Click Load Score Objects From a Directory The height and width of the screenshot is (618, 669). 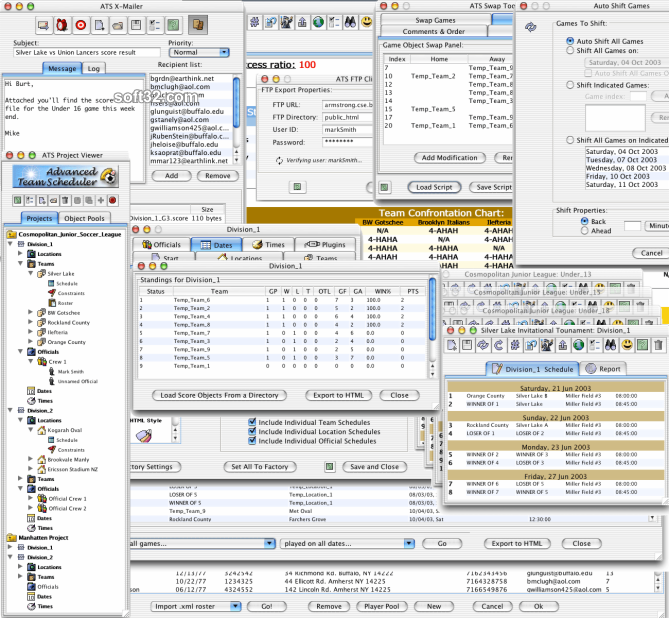tap(219, 395)
